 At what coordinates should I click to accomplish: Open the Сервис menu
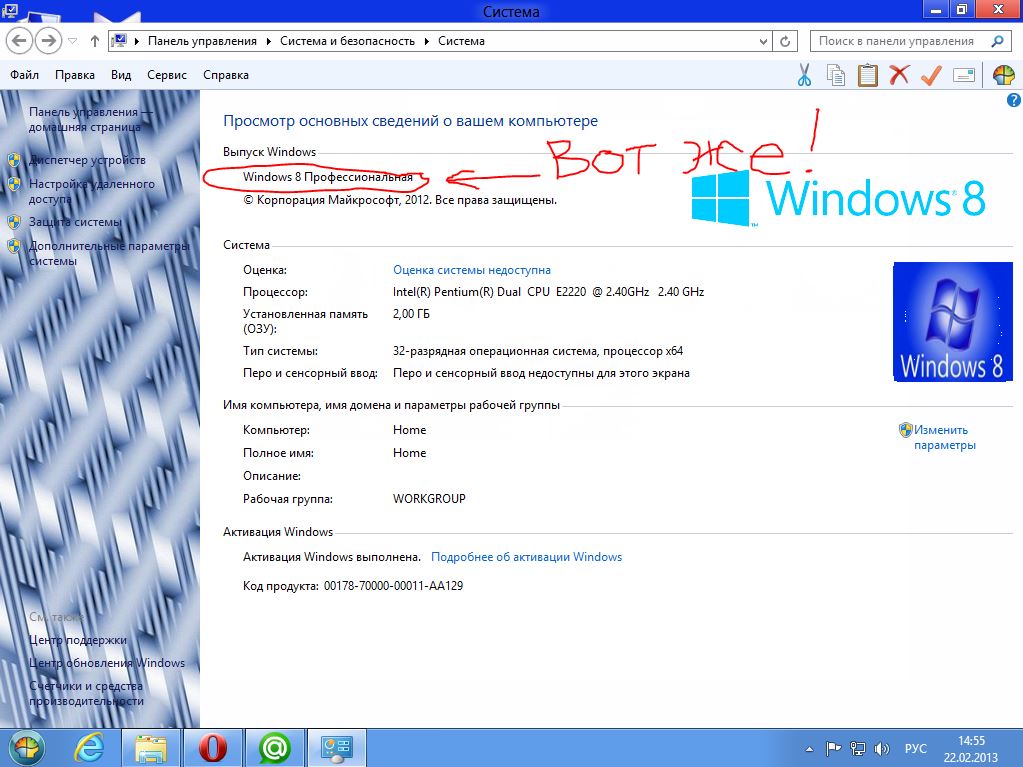[167, 75]
